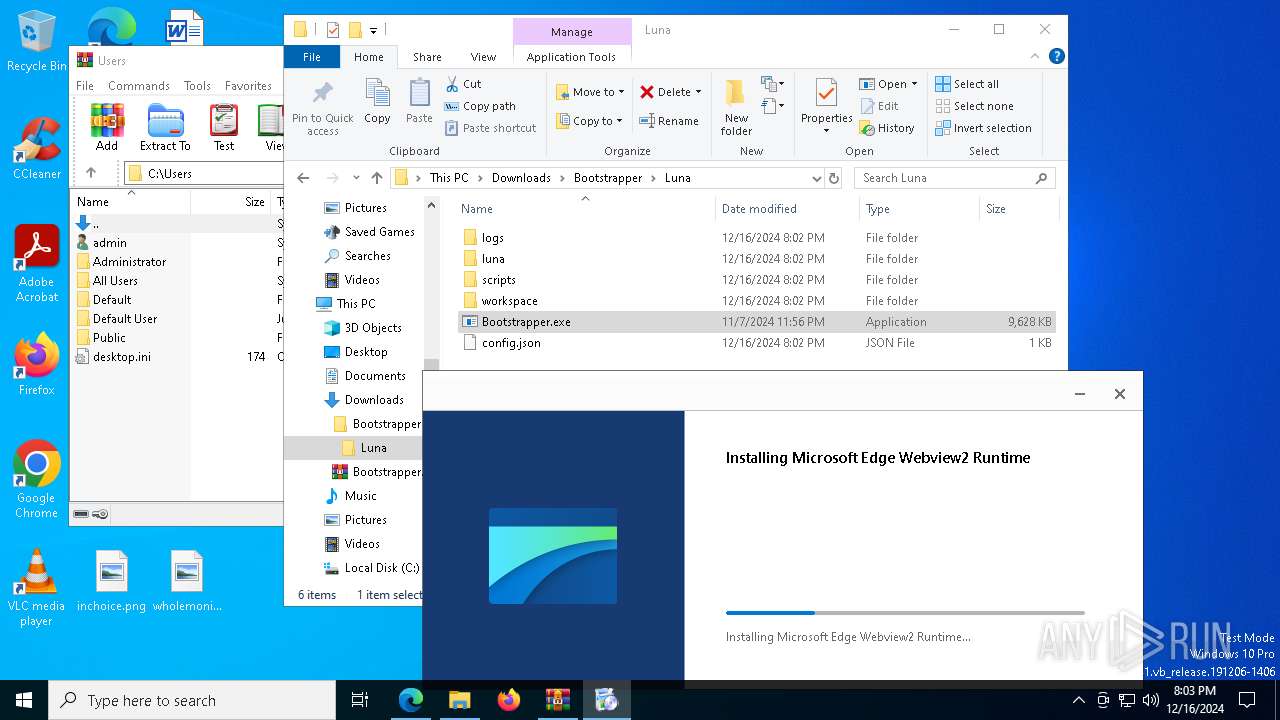Refresh the Luna folder view
The width and height of the screenshot is (1280, 720).
point(834,178)
